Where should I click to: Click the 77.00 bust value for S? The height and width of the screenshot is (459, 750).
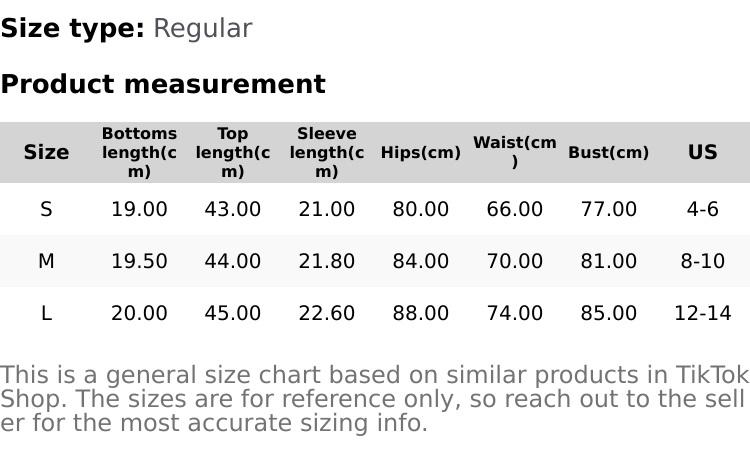click(609, 209)
